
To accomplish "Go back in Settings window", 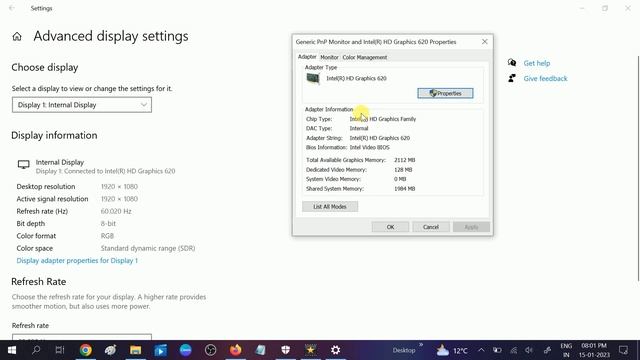I will (12, 8).
